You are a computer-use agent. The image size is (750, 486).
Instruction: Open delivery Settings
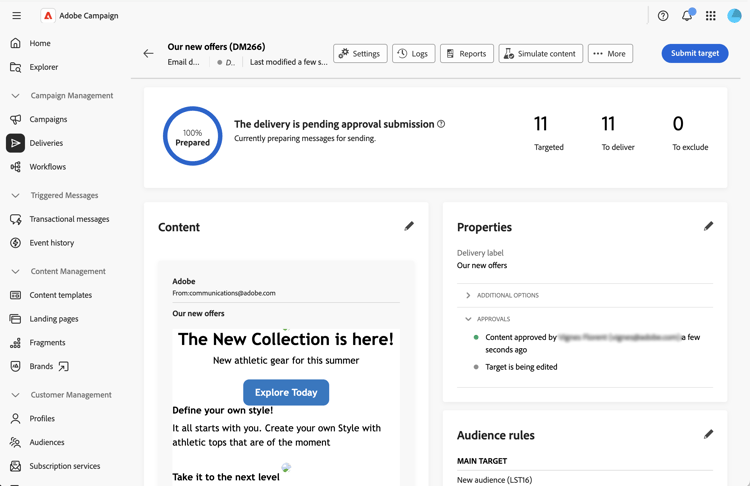coord(360,54)
